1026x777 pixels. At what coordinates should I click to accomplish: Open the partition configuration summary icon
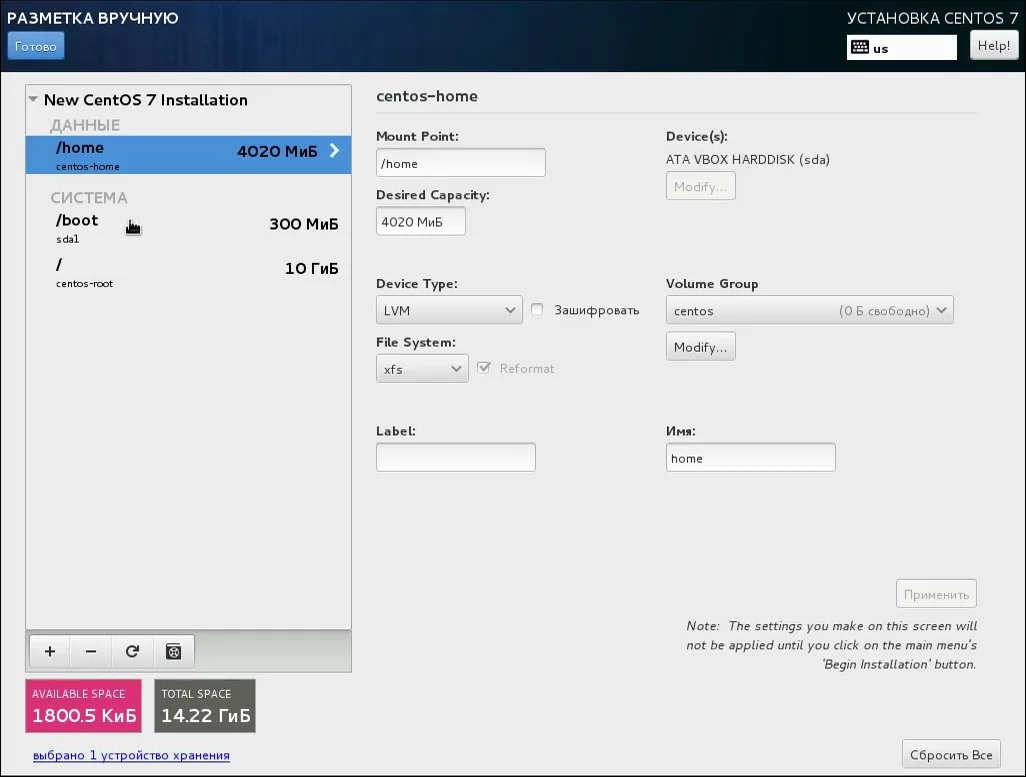coord(173,651)
